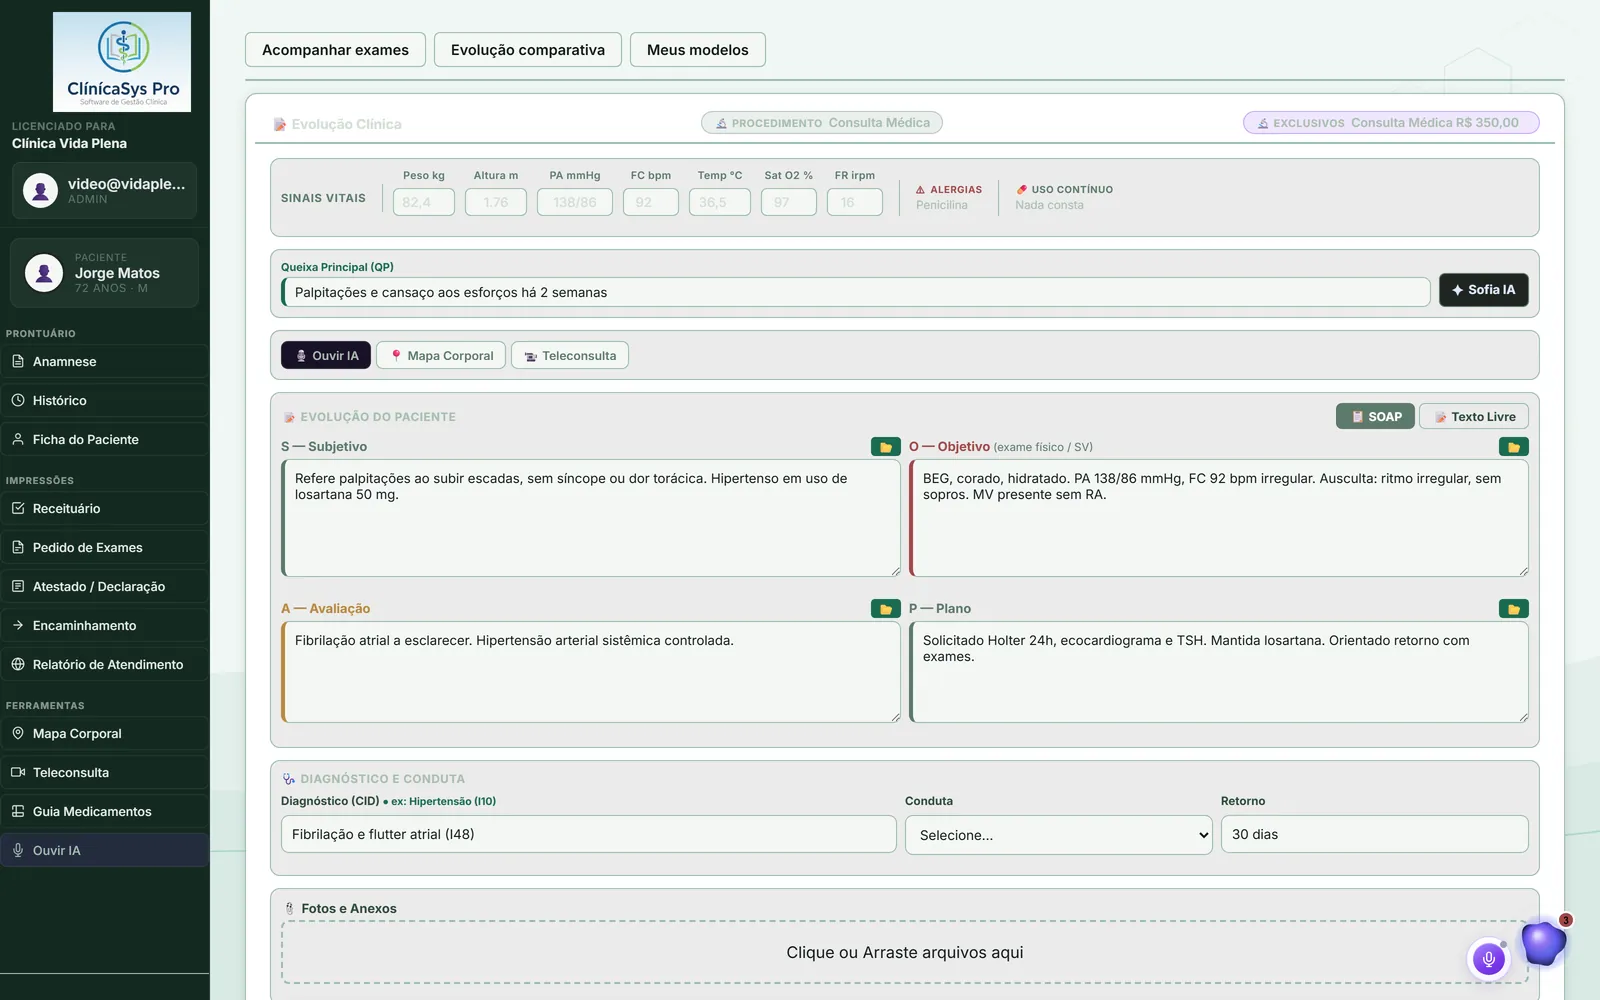The width and height of the screenshot is (1600, 1000).
Task: Click the purple floating microphone button
Action: [x=1488, y=960]
